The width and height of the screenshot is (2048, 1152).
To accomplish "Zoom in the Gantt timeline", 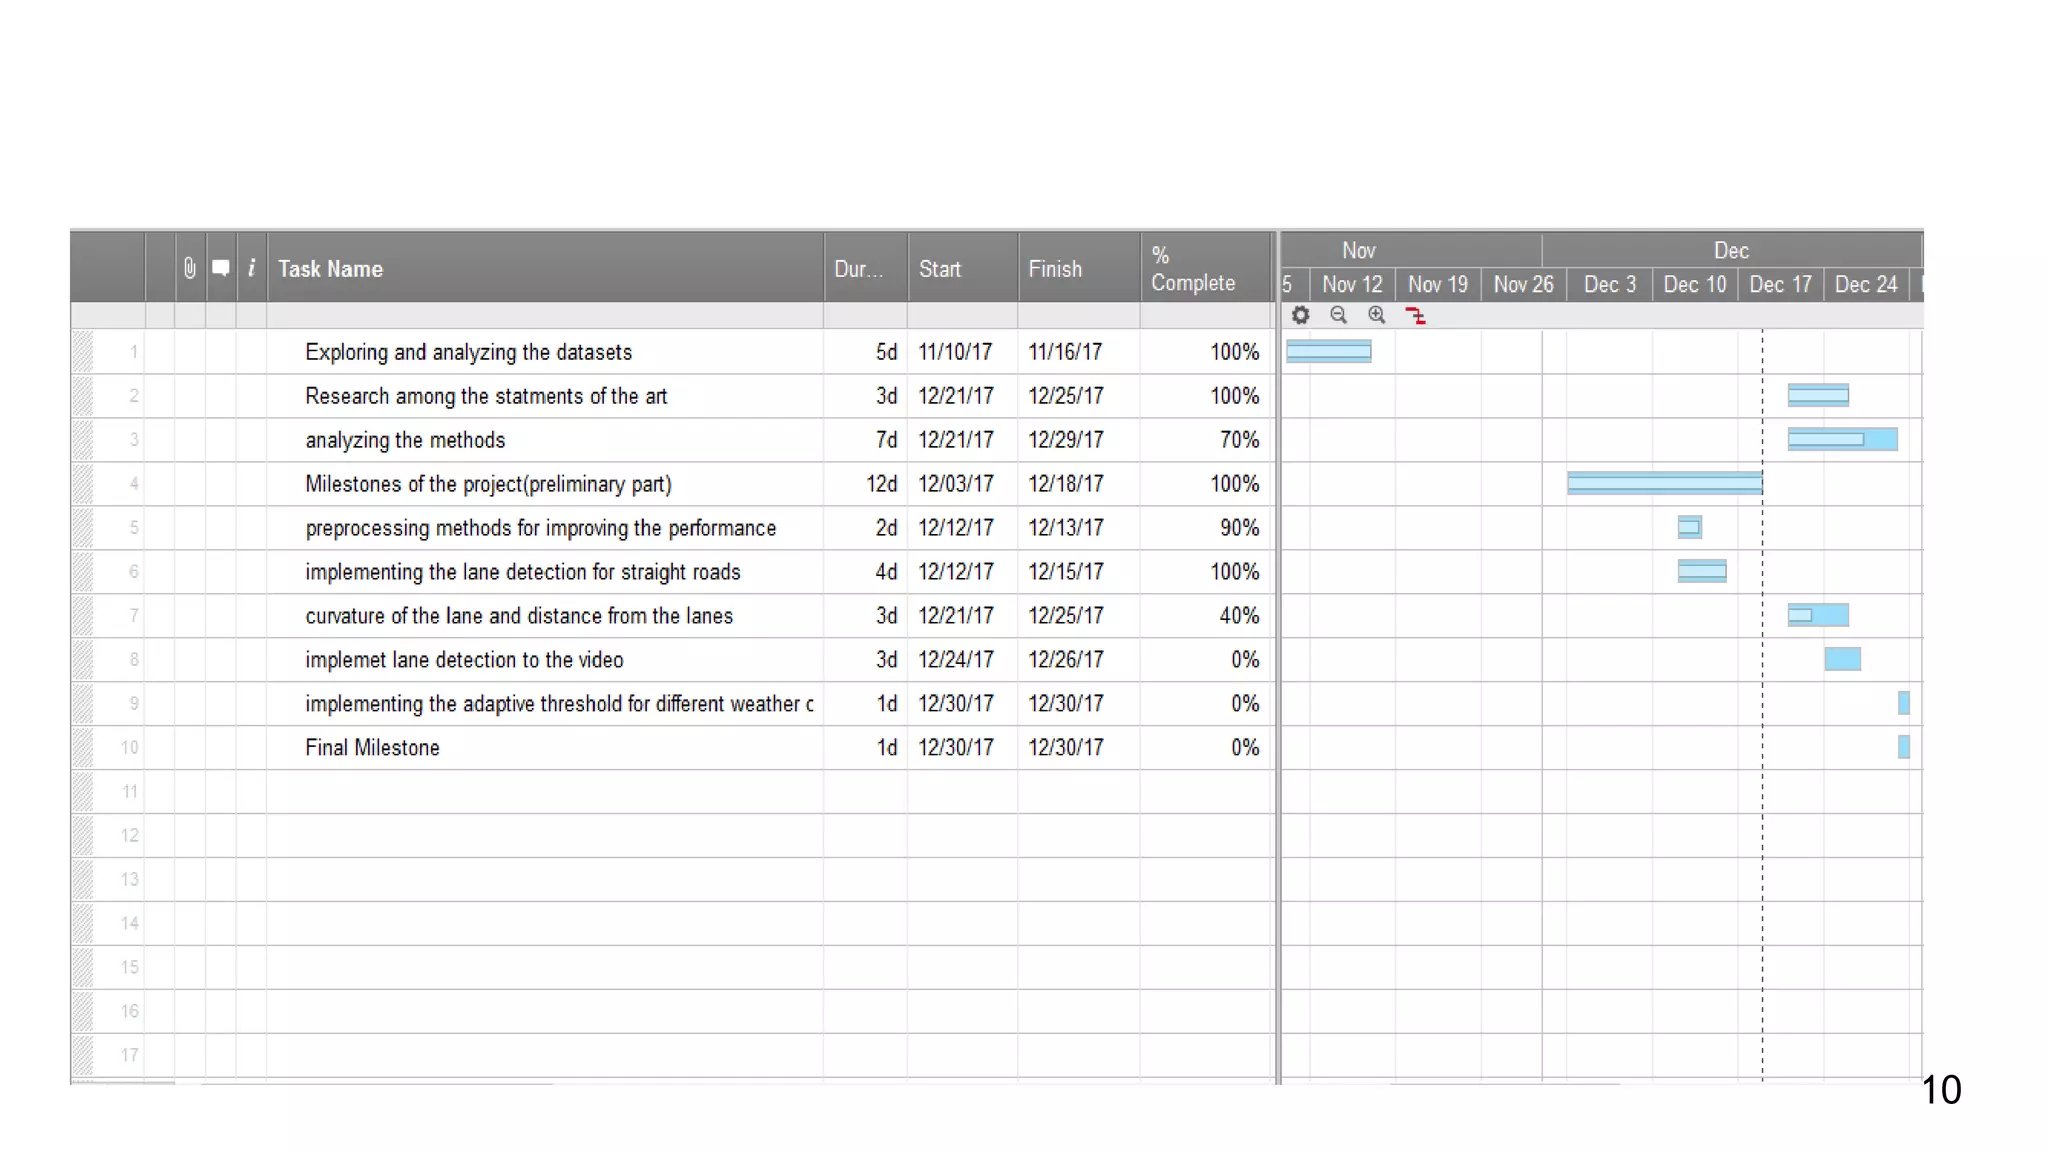I will 1377,315.
